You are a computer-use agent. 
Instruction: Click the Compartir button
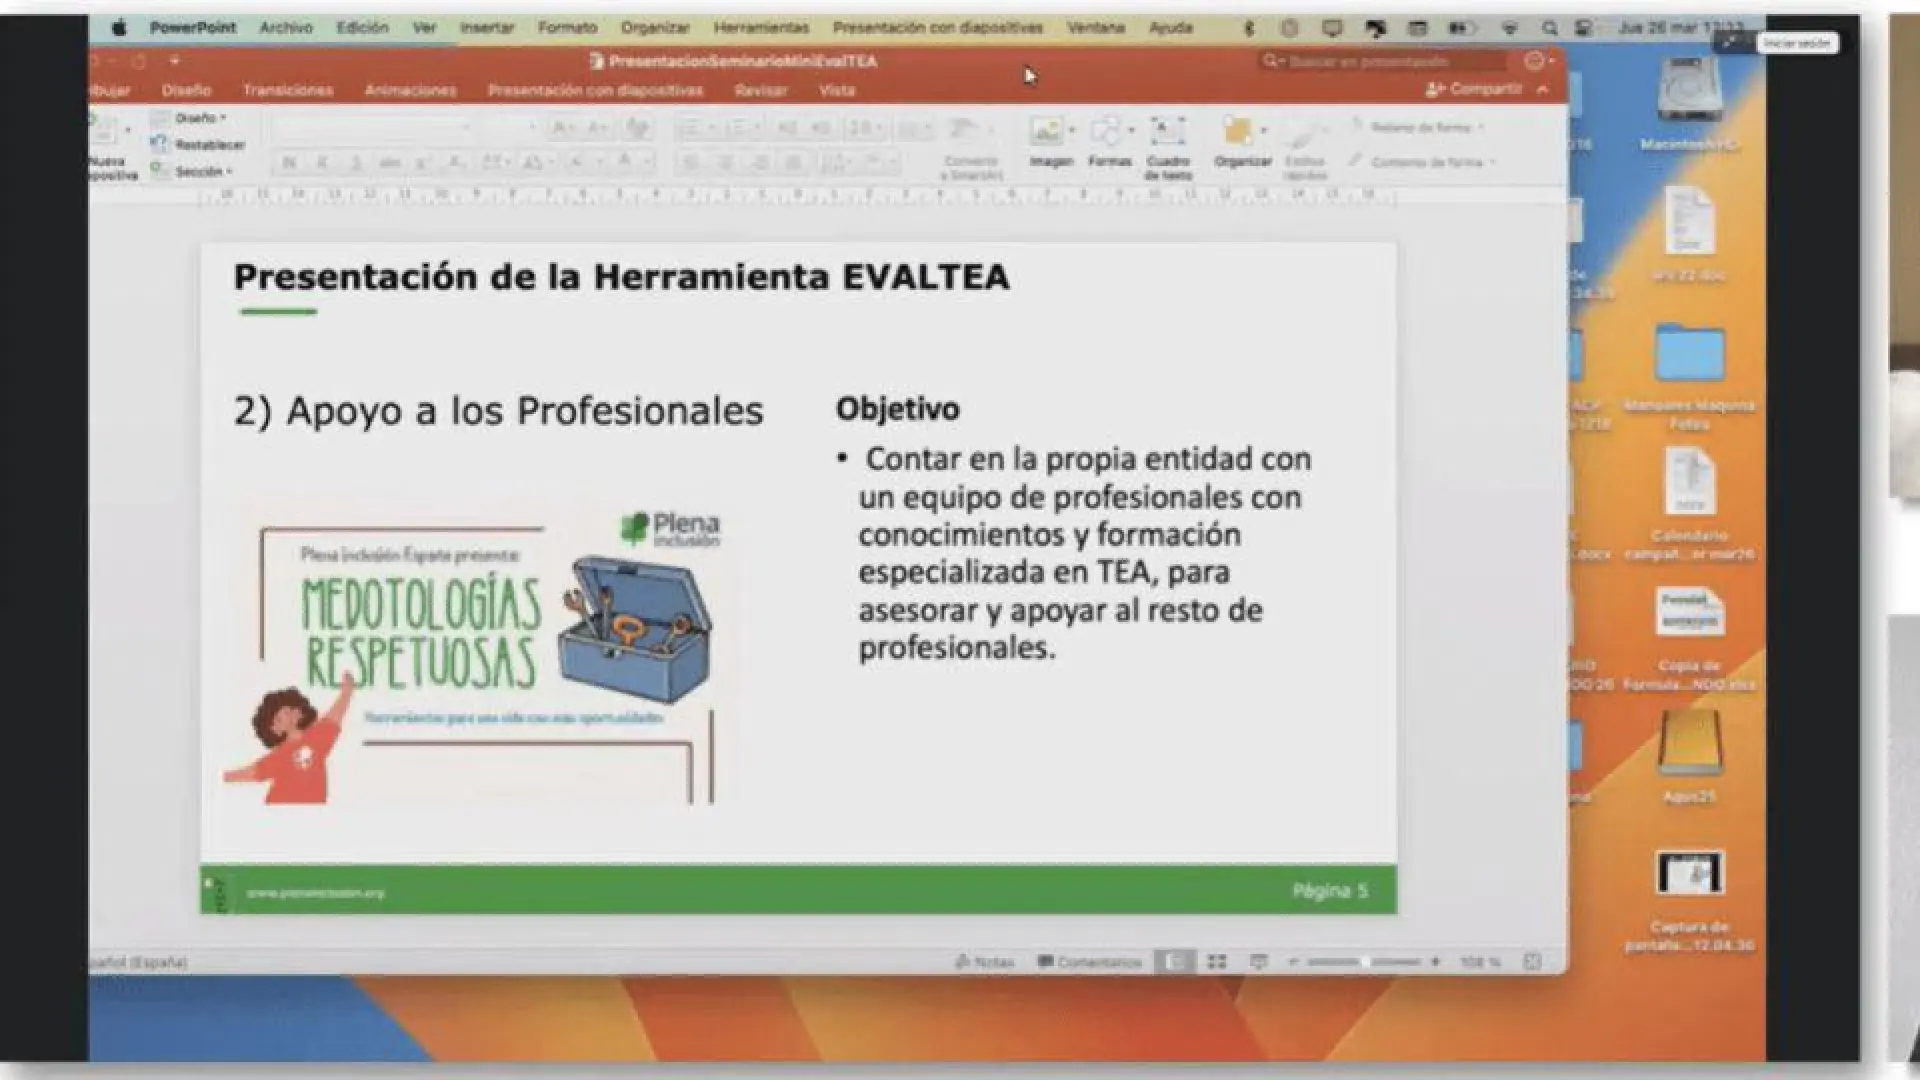point(1480,89)
